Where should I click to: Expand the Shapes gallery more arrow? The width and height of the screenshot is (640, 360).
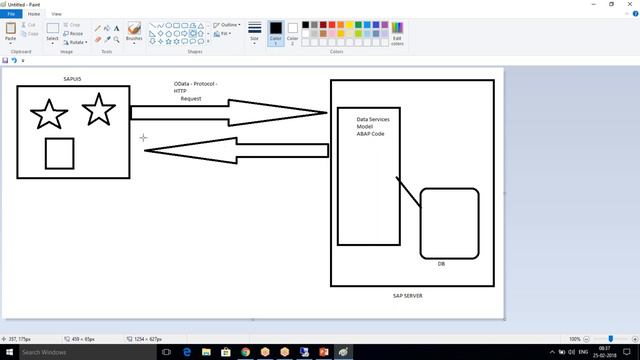point(208,42)
